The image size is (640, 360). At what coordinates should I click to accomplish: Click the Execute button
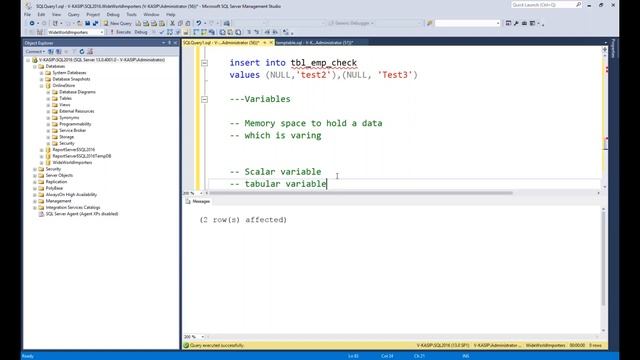[x=120, y=32]
